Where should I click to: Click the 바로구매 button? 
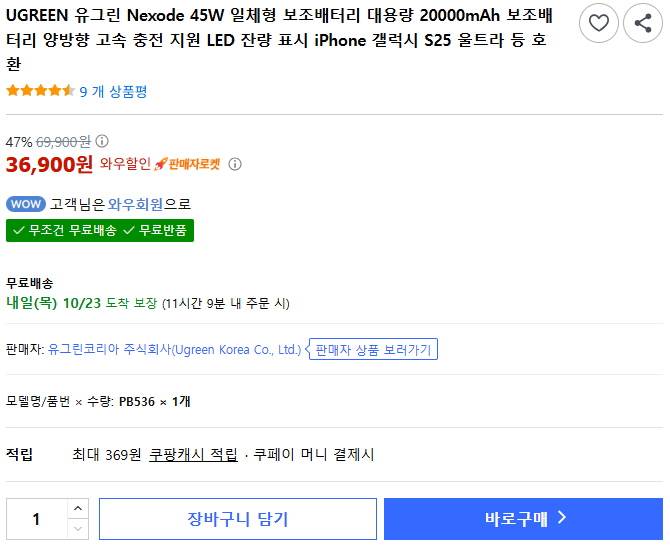tap(523, 519)
